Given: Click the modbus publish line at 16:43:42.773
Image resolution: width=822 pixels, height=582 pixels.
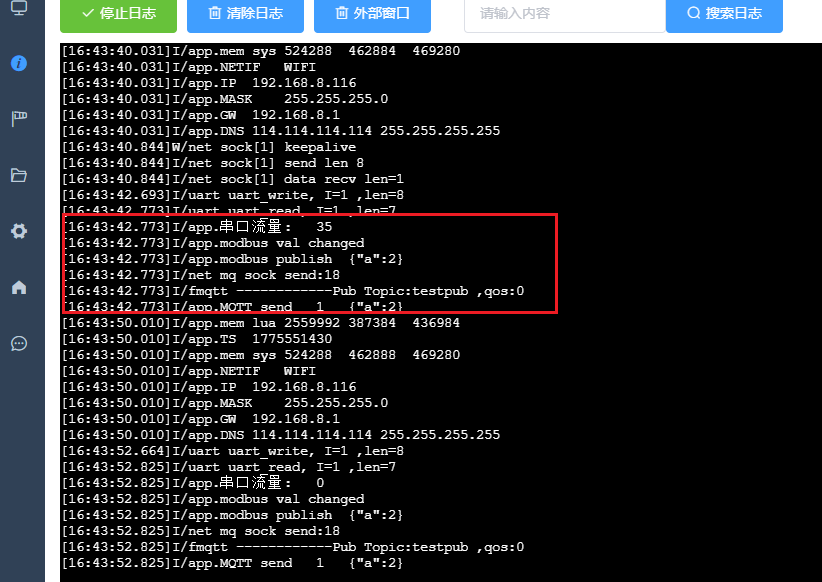Looking at the screenshot, I should click(x=234, y=259).
